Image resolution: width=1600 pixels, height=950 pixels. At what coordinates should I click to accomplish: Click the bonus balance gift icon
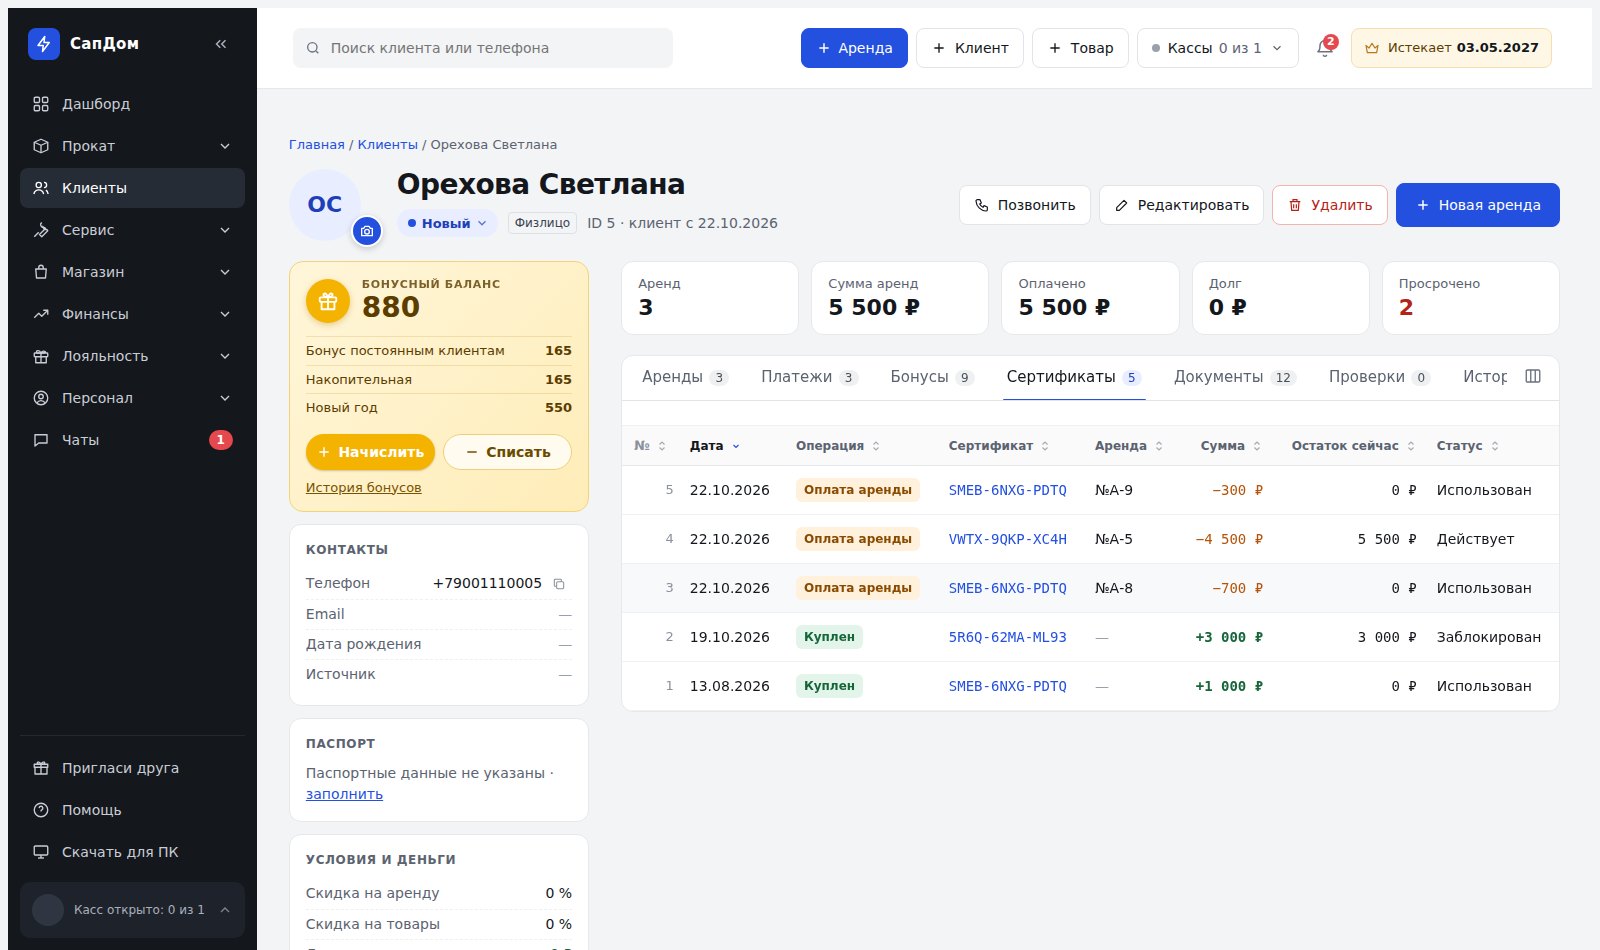[327, 300]
